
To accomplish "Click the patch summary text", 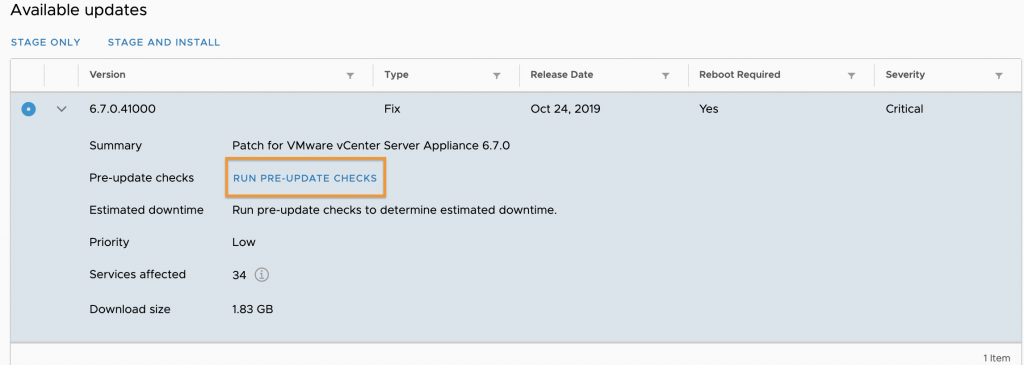I will 371,146.
